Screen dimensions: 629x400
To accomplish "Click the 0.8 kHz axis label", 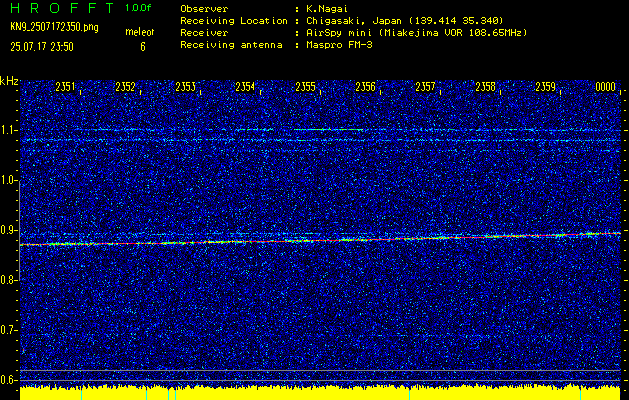I will 9,280.
